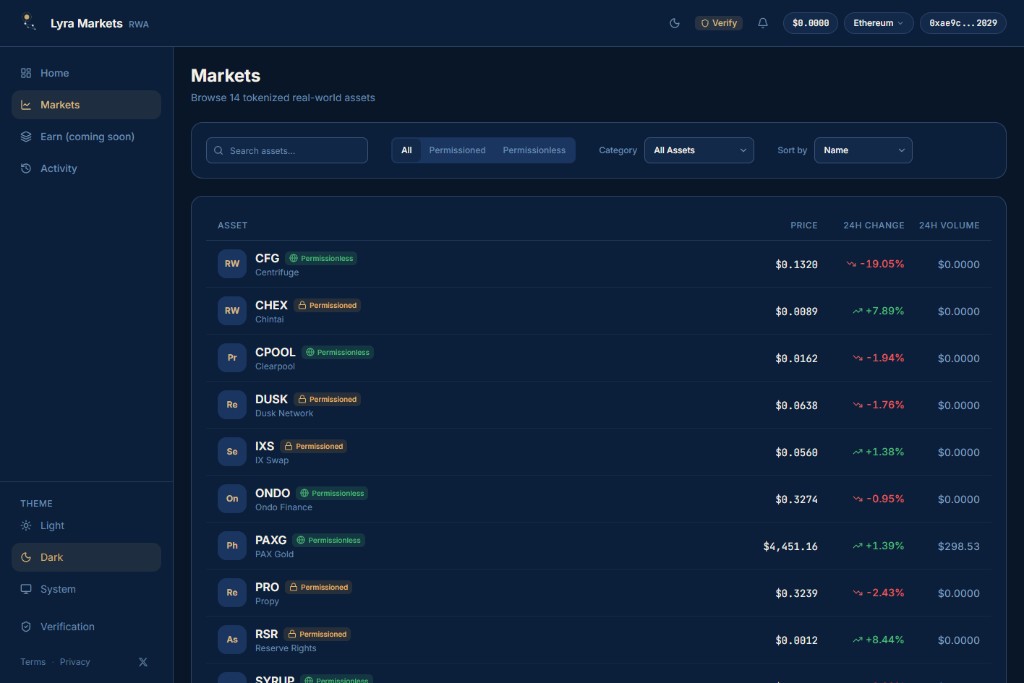Click the Permissionless badge on CPOOL

(338, 353)
